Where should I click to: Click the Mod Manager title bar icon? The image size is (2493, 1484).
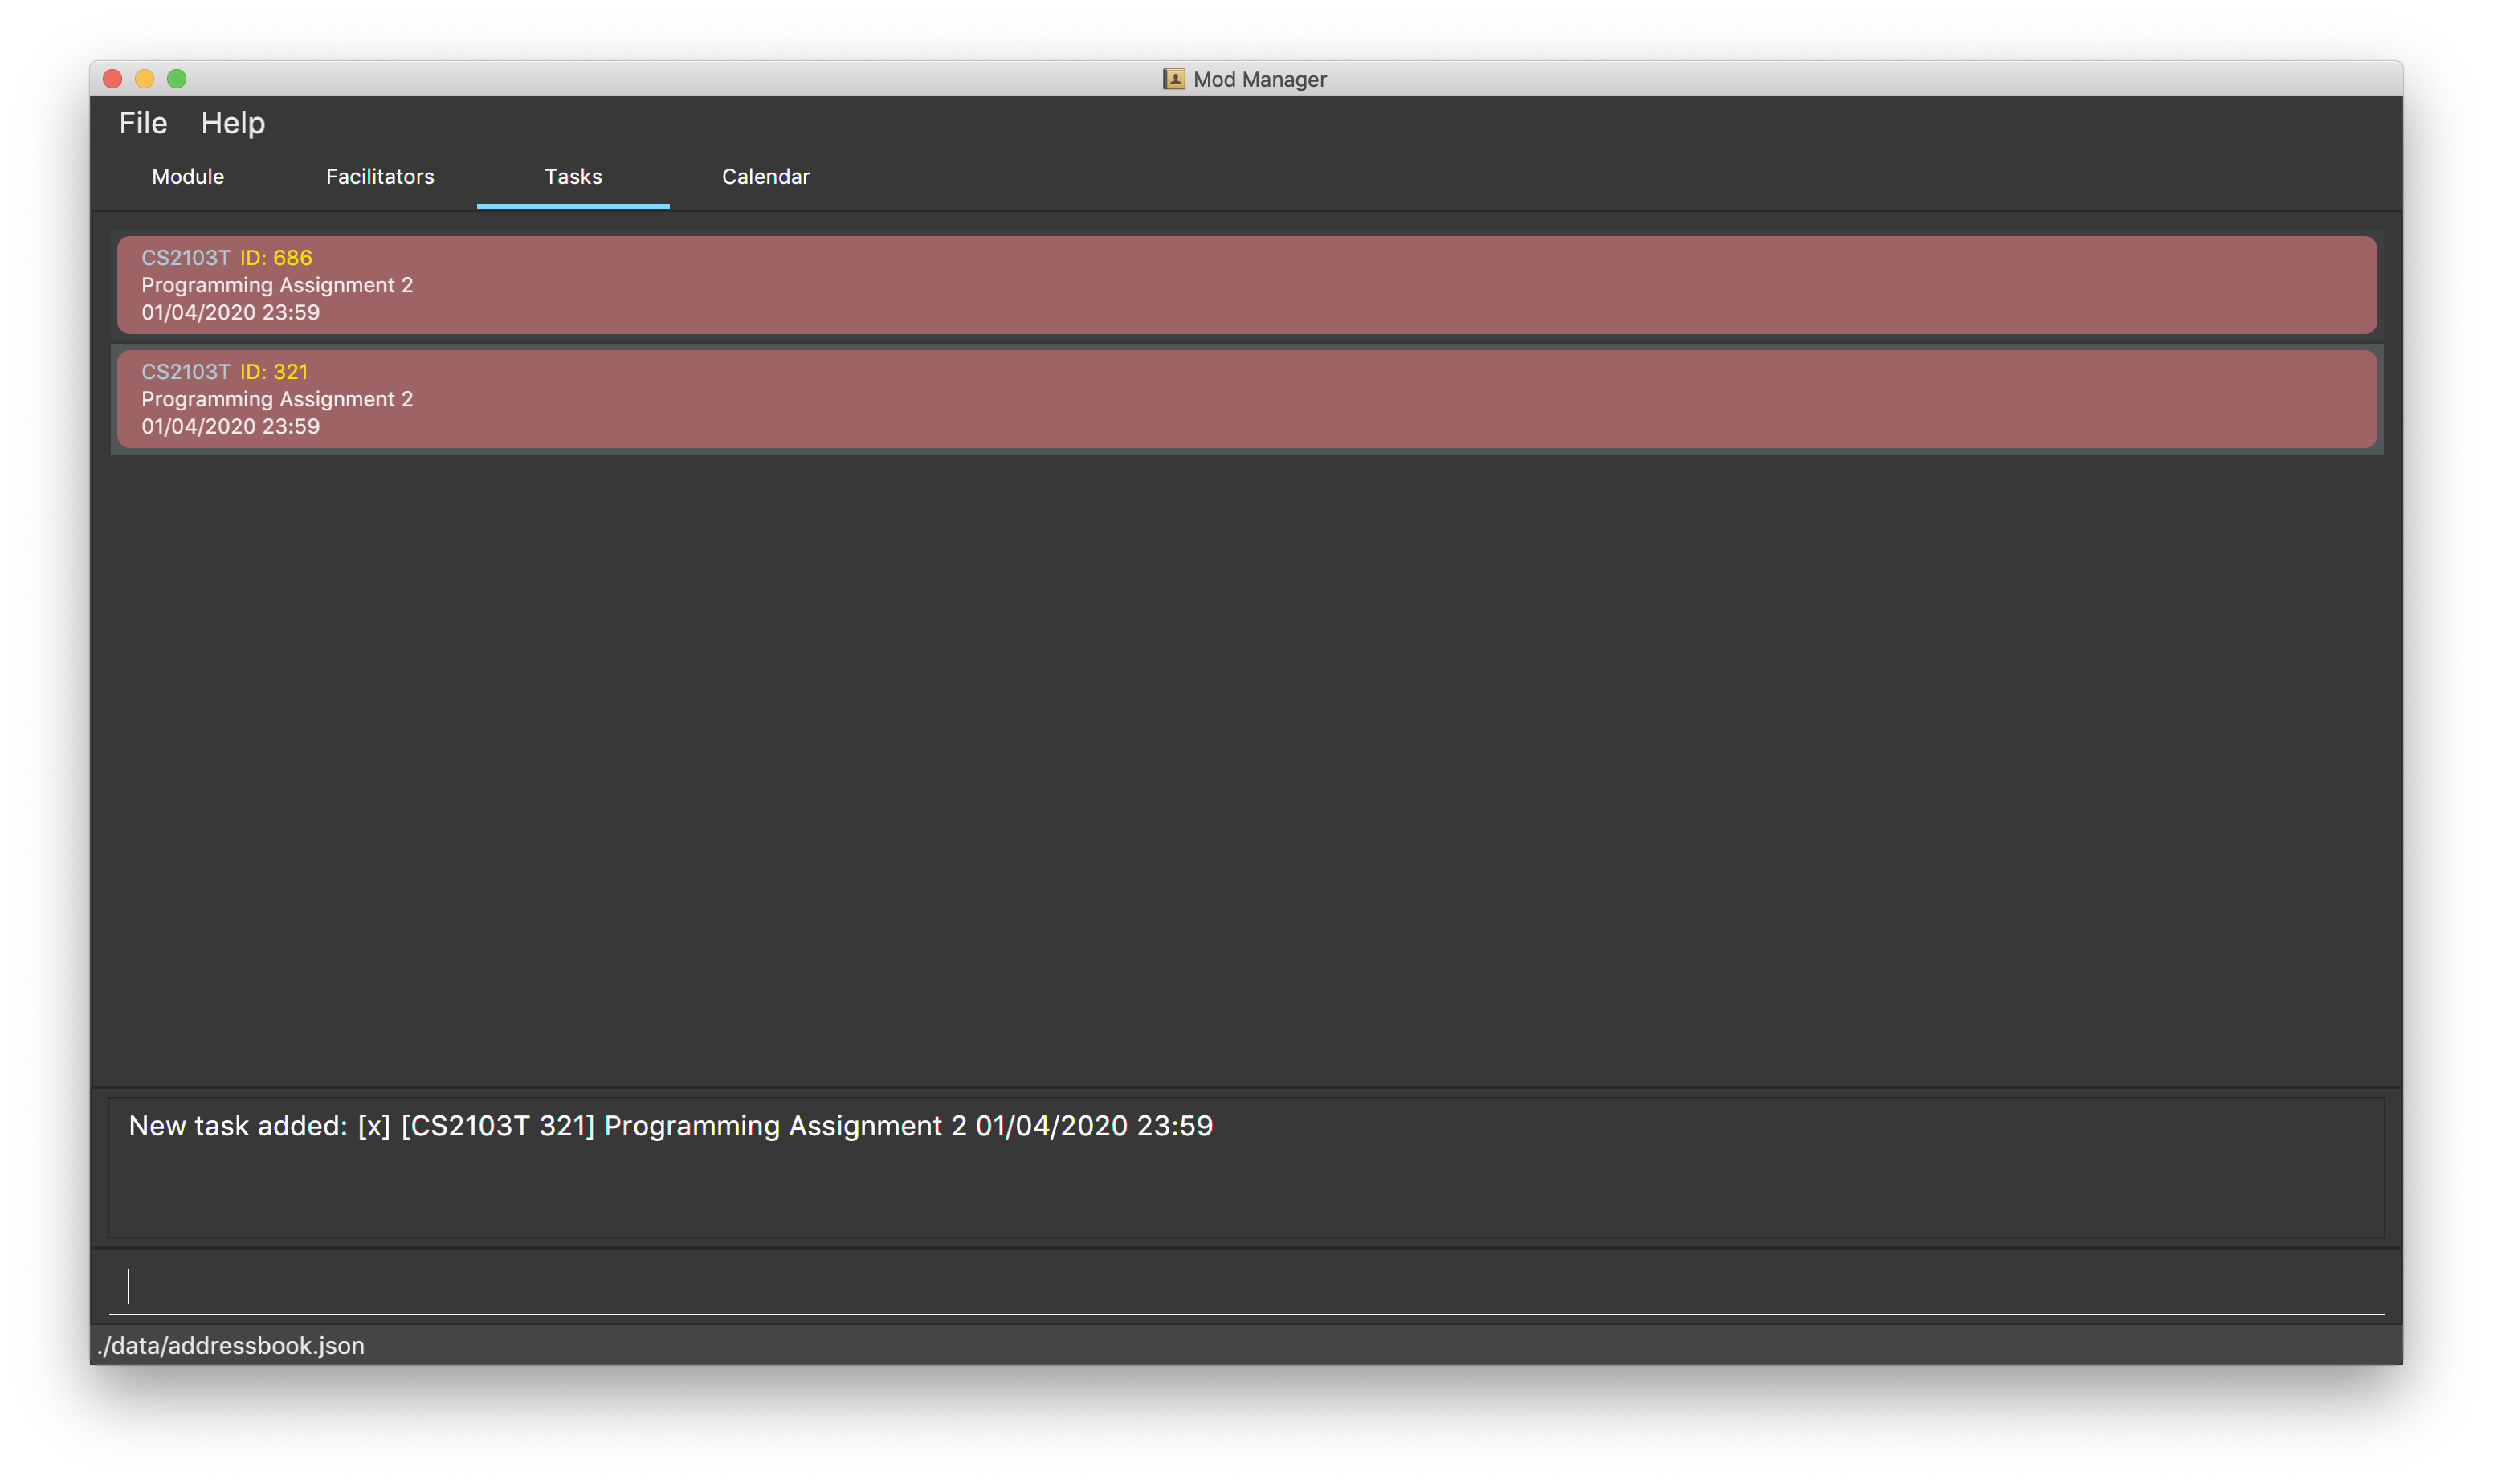[1174, 79]
